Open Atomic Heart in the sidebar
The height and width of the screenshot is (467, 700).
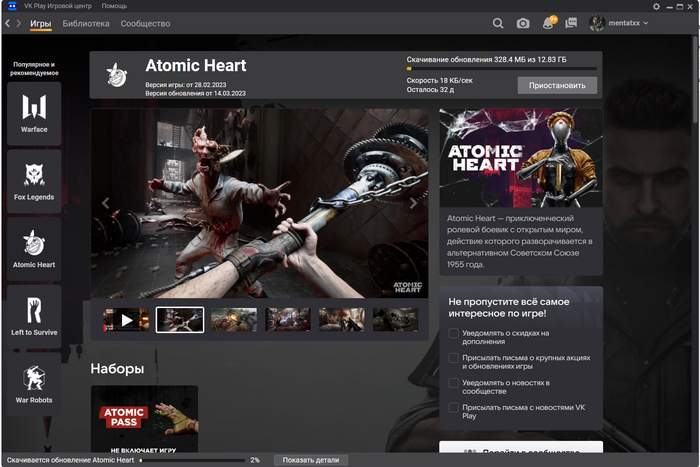[x=34, y=249]
